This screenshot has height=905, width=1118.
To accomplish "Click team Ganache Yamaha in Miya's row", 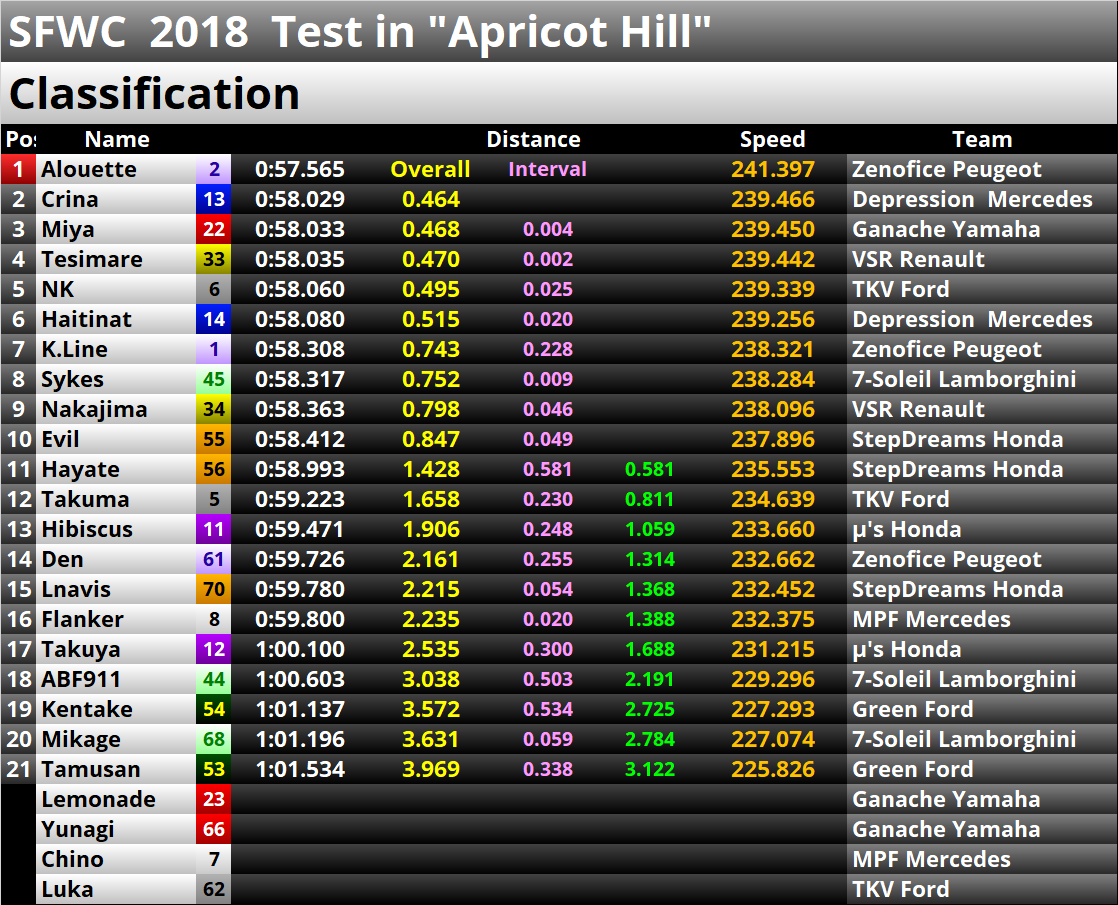I will pyautogui.click(x=945, y=229).
